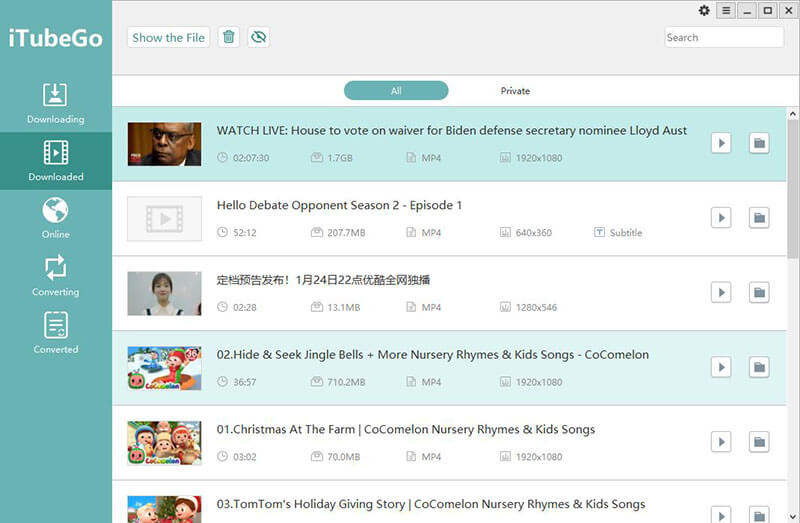Play TomTom's Holiday Giving Story video
Viewport: 800px width, 523px height.
tap(721, 514)
